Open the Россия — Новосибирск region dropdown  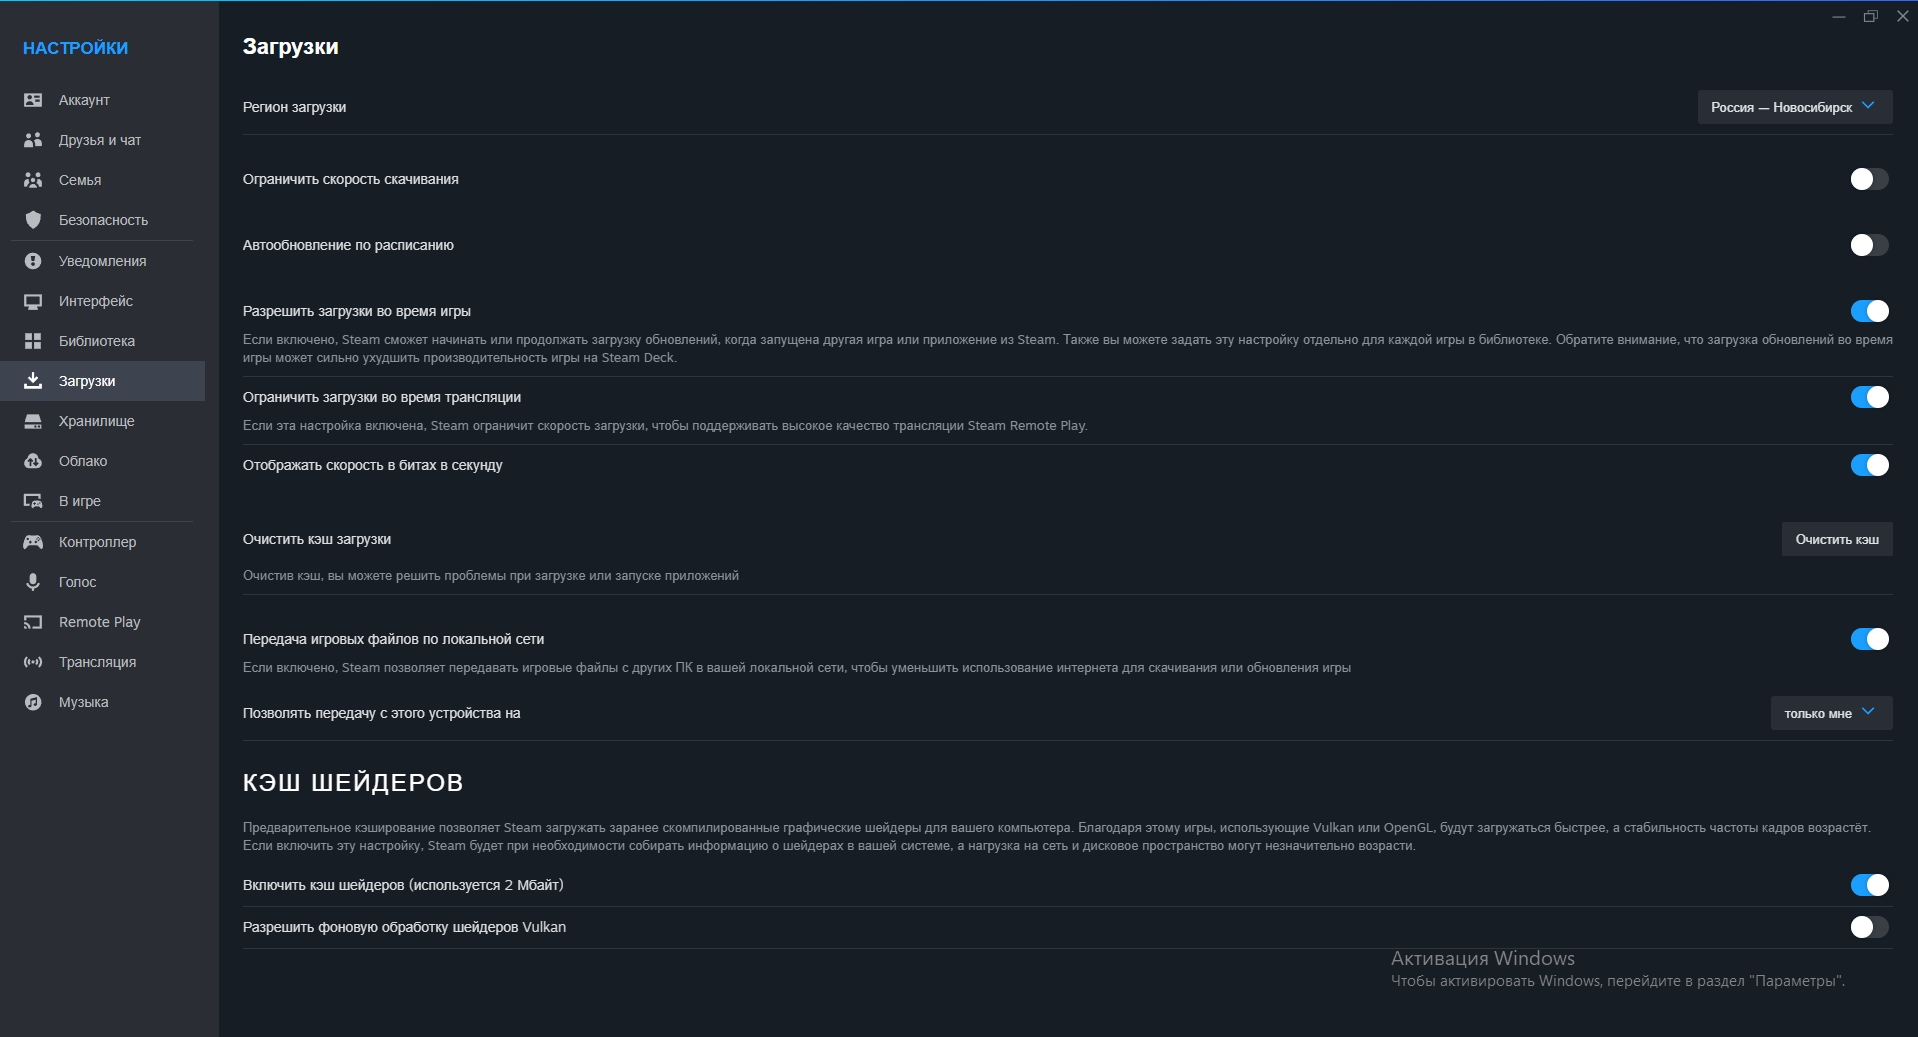(1793, 107)
